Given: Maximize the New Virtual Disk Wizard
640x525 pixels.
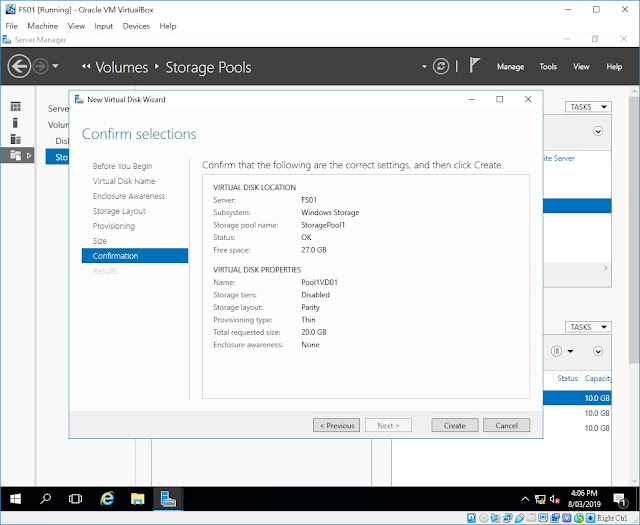Looking at the screenshot, I should coord(499,99).
